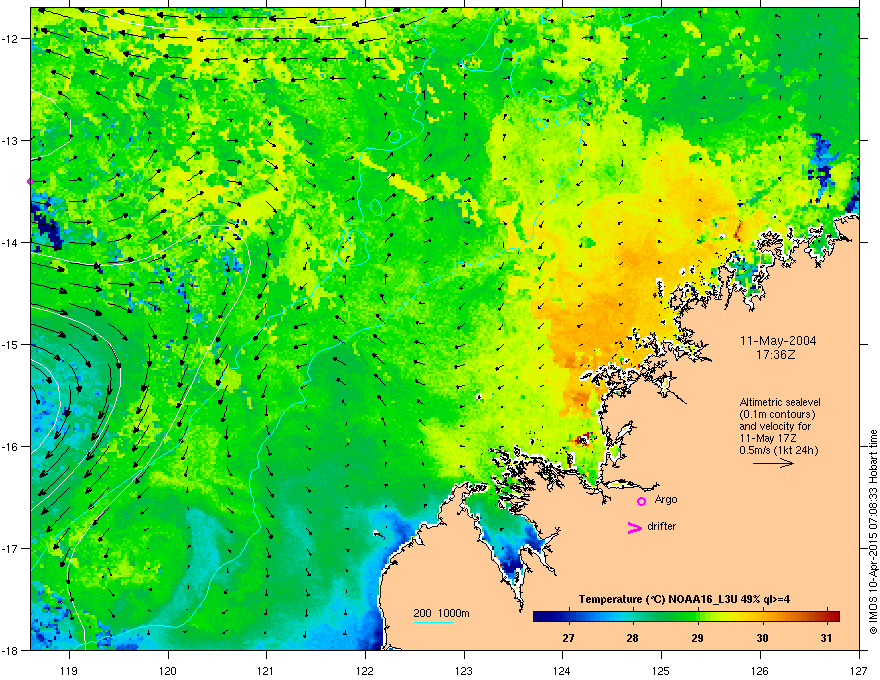Click the '11-May-2004' date text
This screenshot has height=680, width=880.
777,341
